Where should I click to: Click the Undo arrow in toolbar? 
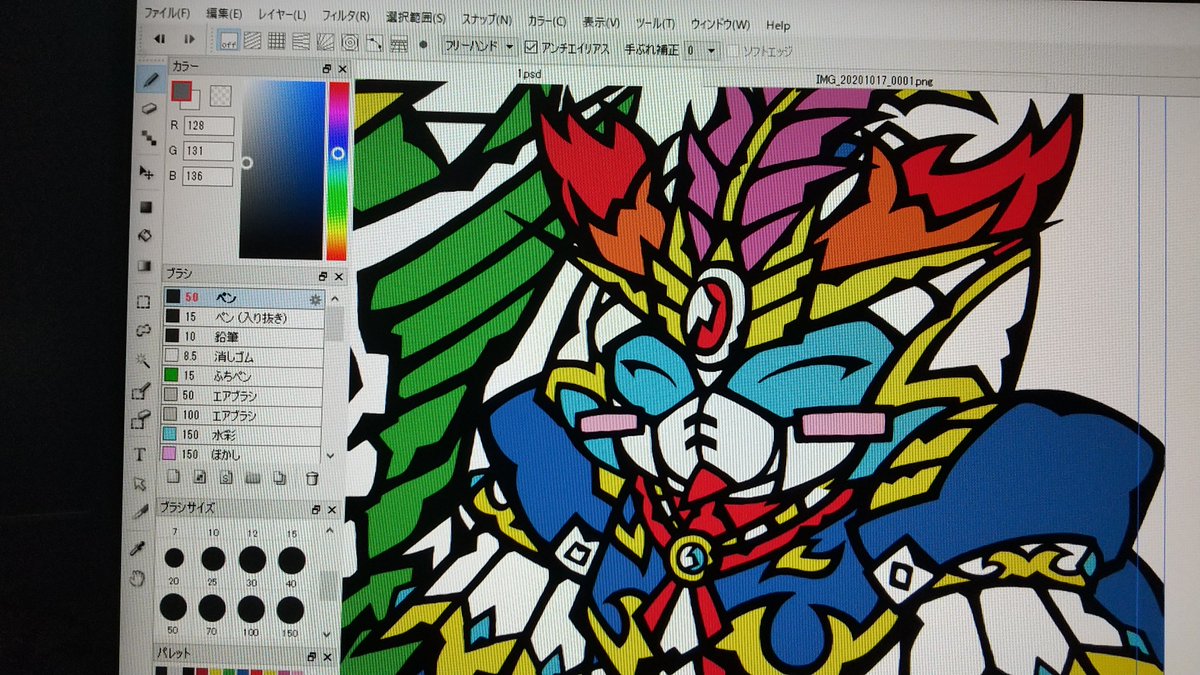[159, 39]
